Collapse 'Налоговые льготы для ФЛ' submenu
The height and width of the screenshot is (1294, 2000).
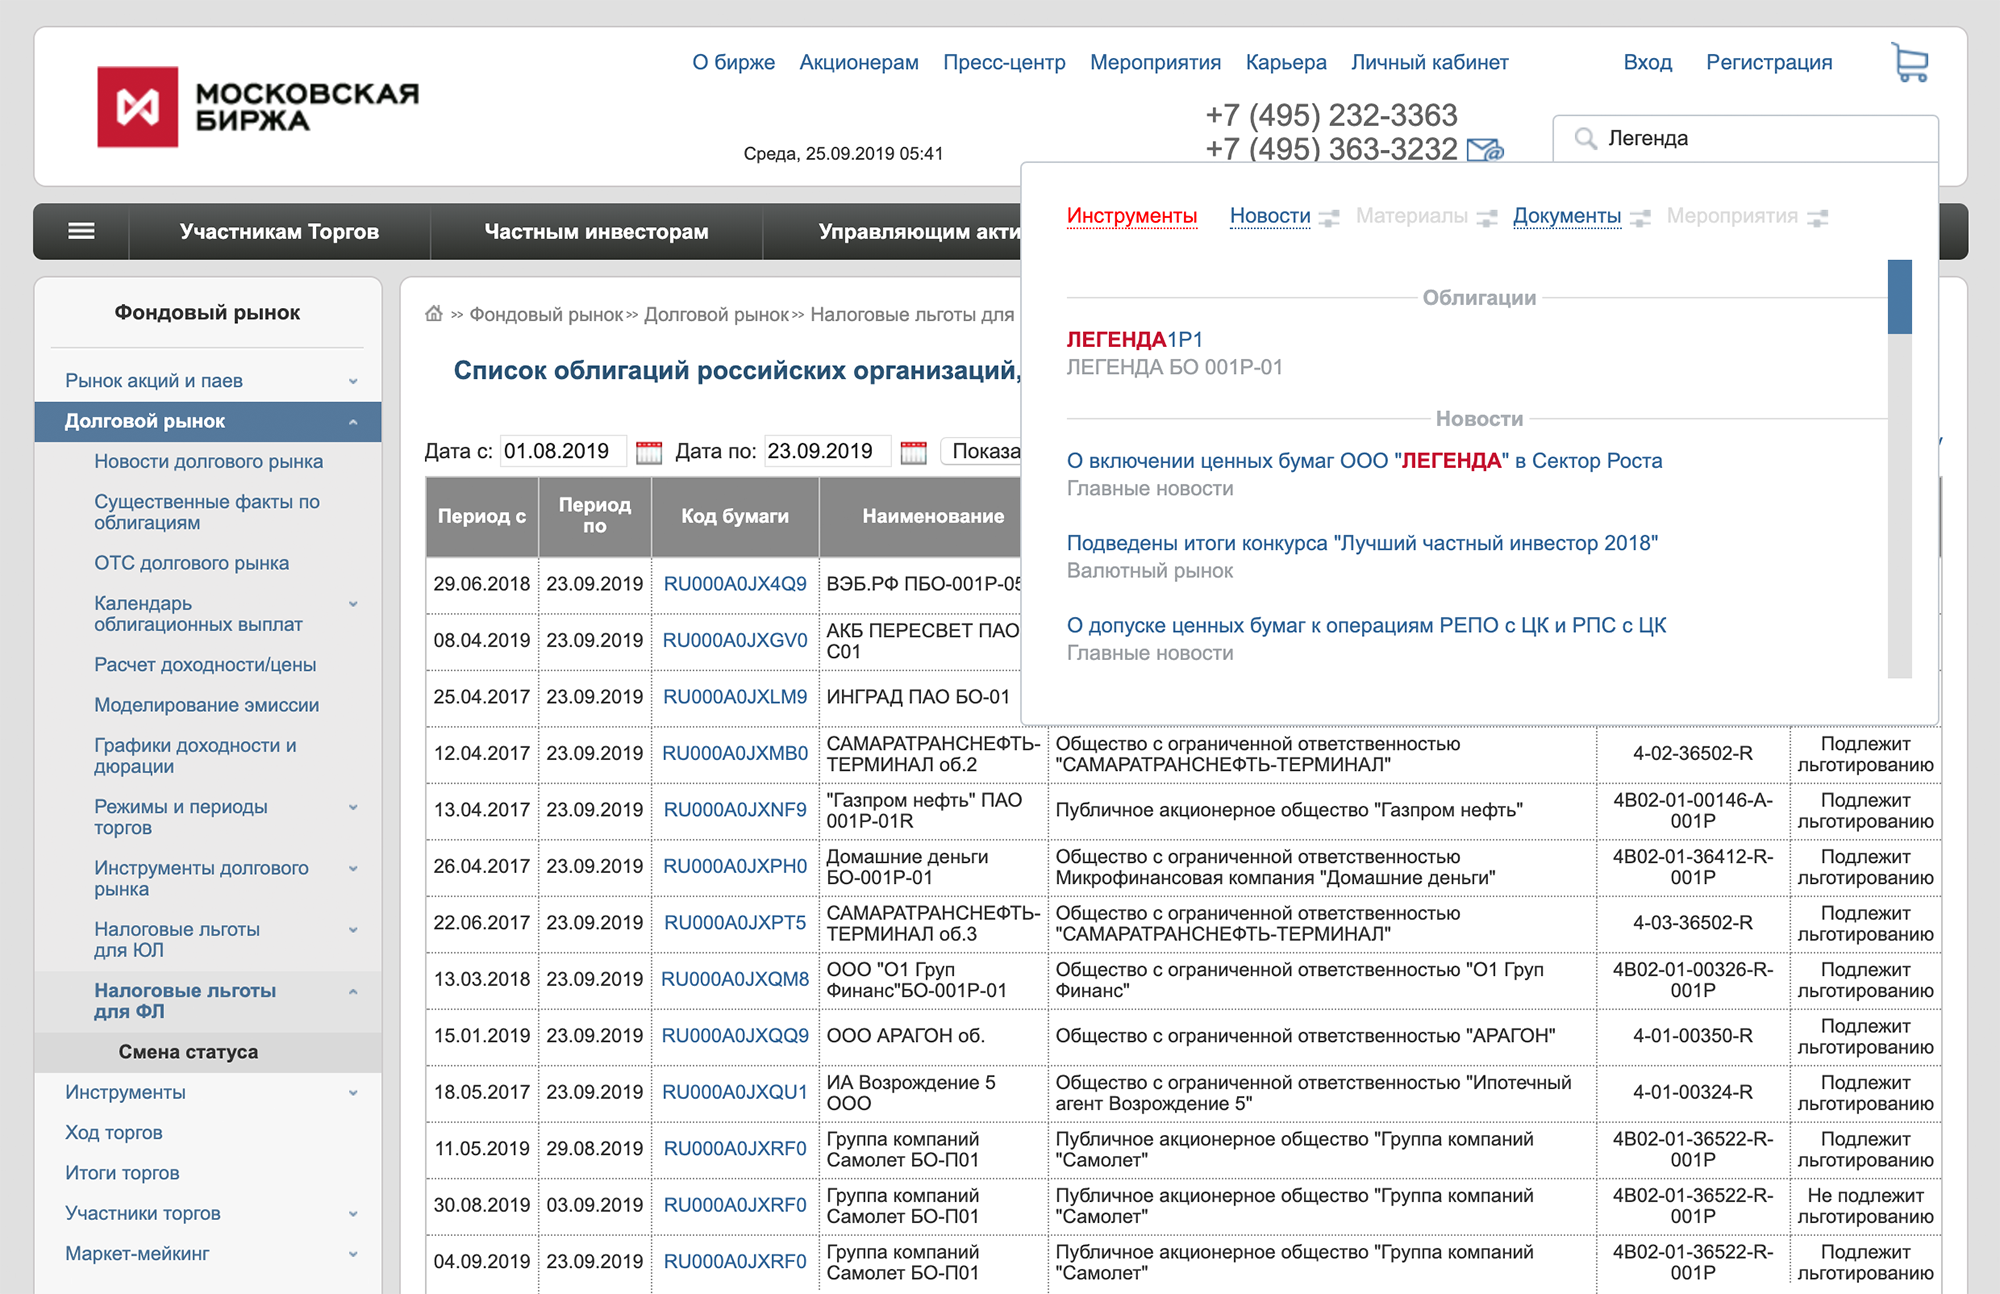point(353,991)
